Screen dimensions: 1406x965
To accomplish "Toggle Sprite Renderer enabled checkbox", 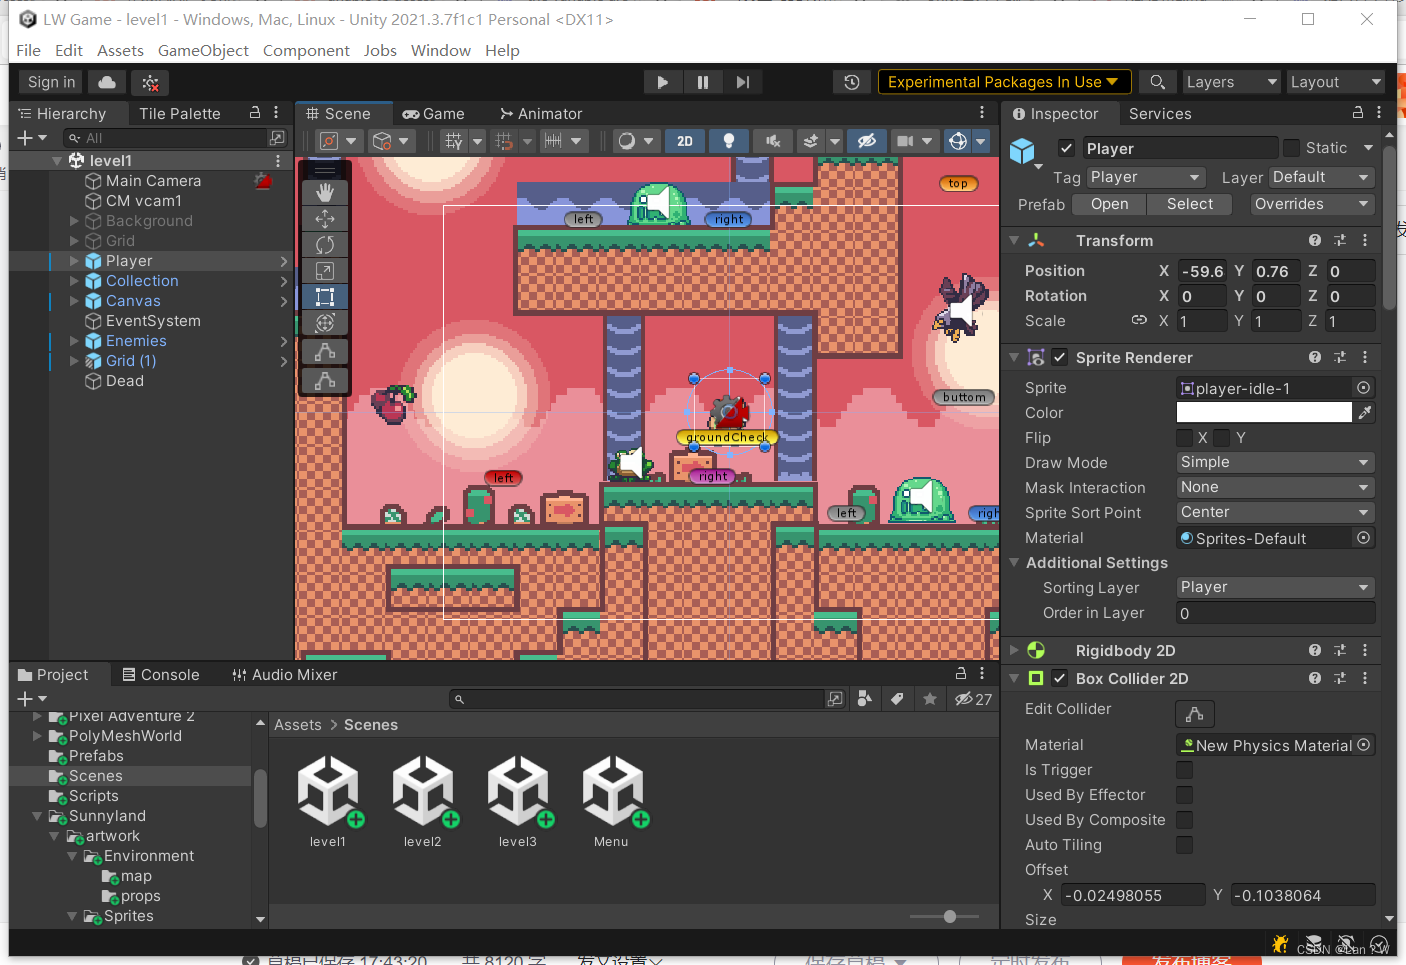I will [1060, 357].
